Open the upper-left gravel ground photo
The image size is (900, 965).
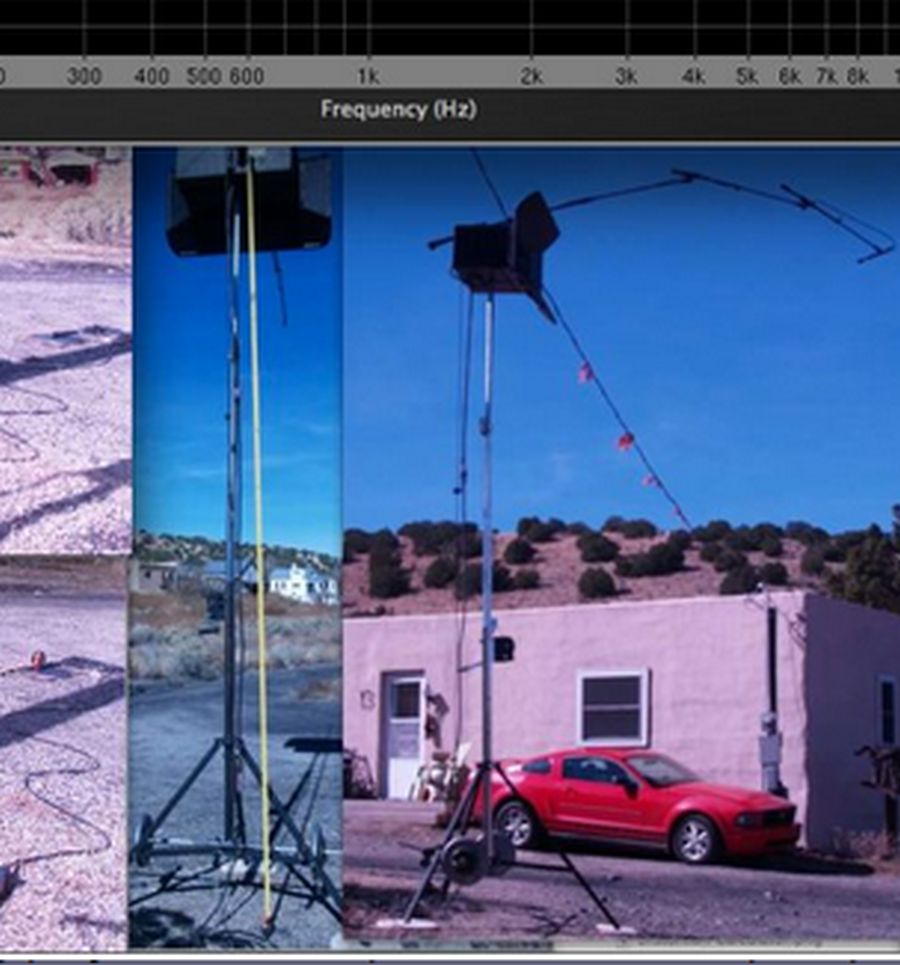(x=65, y=350)
